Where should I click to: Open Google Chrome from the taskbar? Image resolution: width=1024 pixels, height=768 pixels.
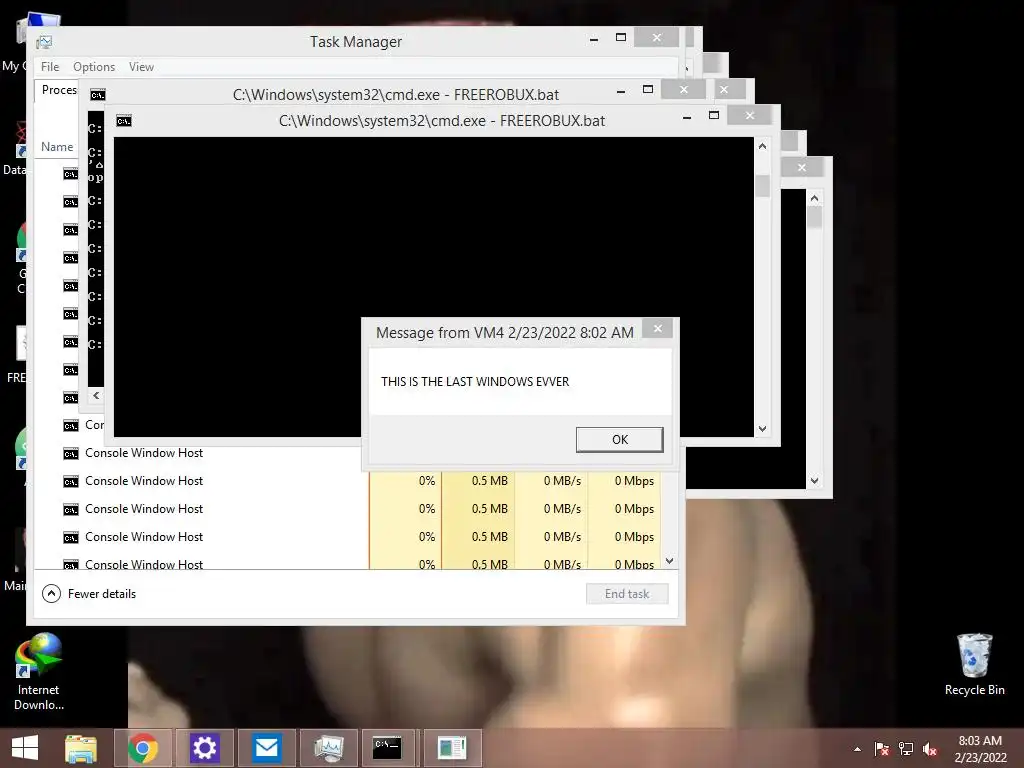143,748
